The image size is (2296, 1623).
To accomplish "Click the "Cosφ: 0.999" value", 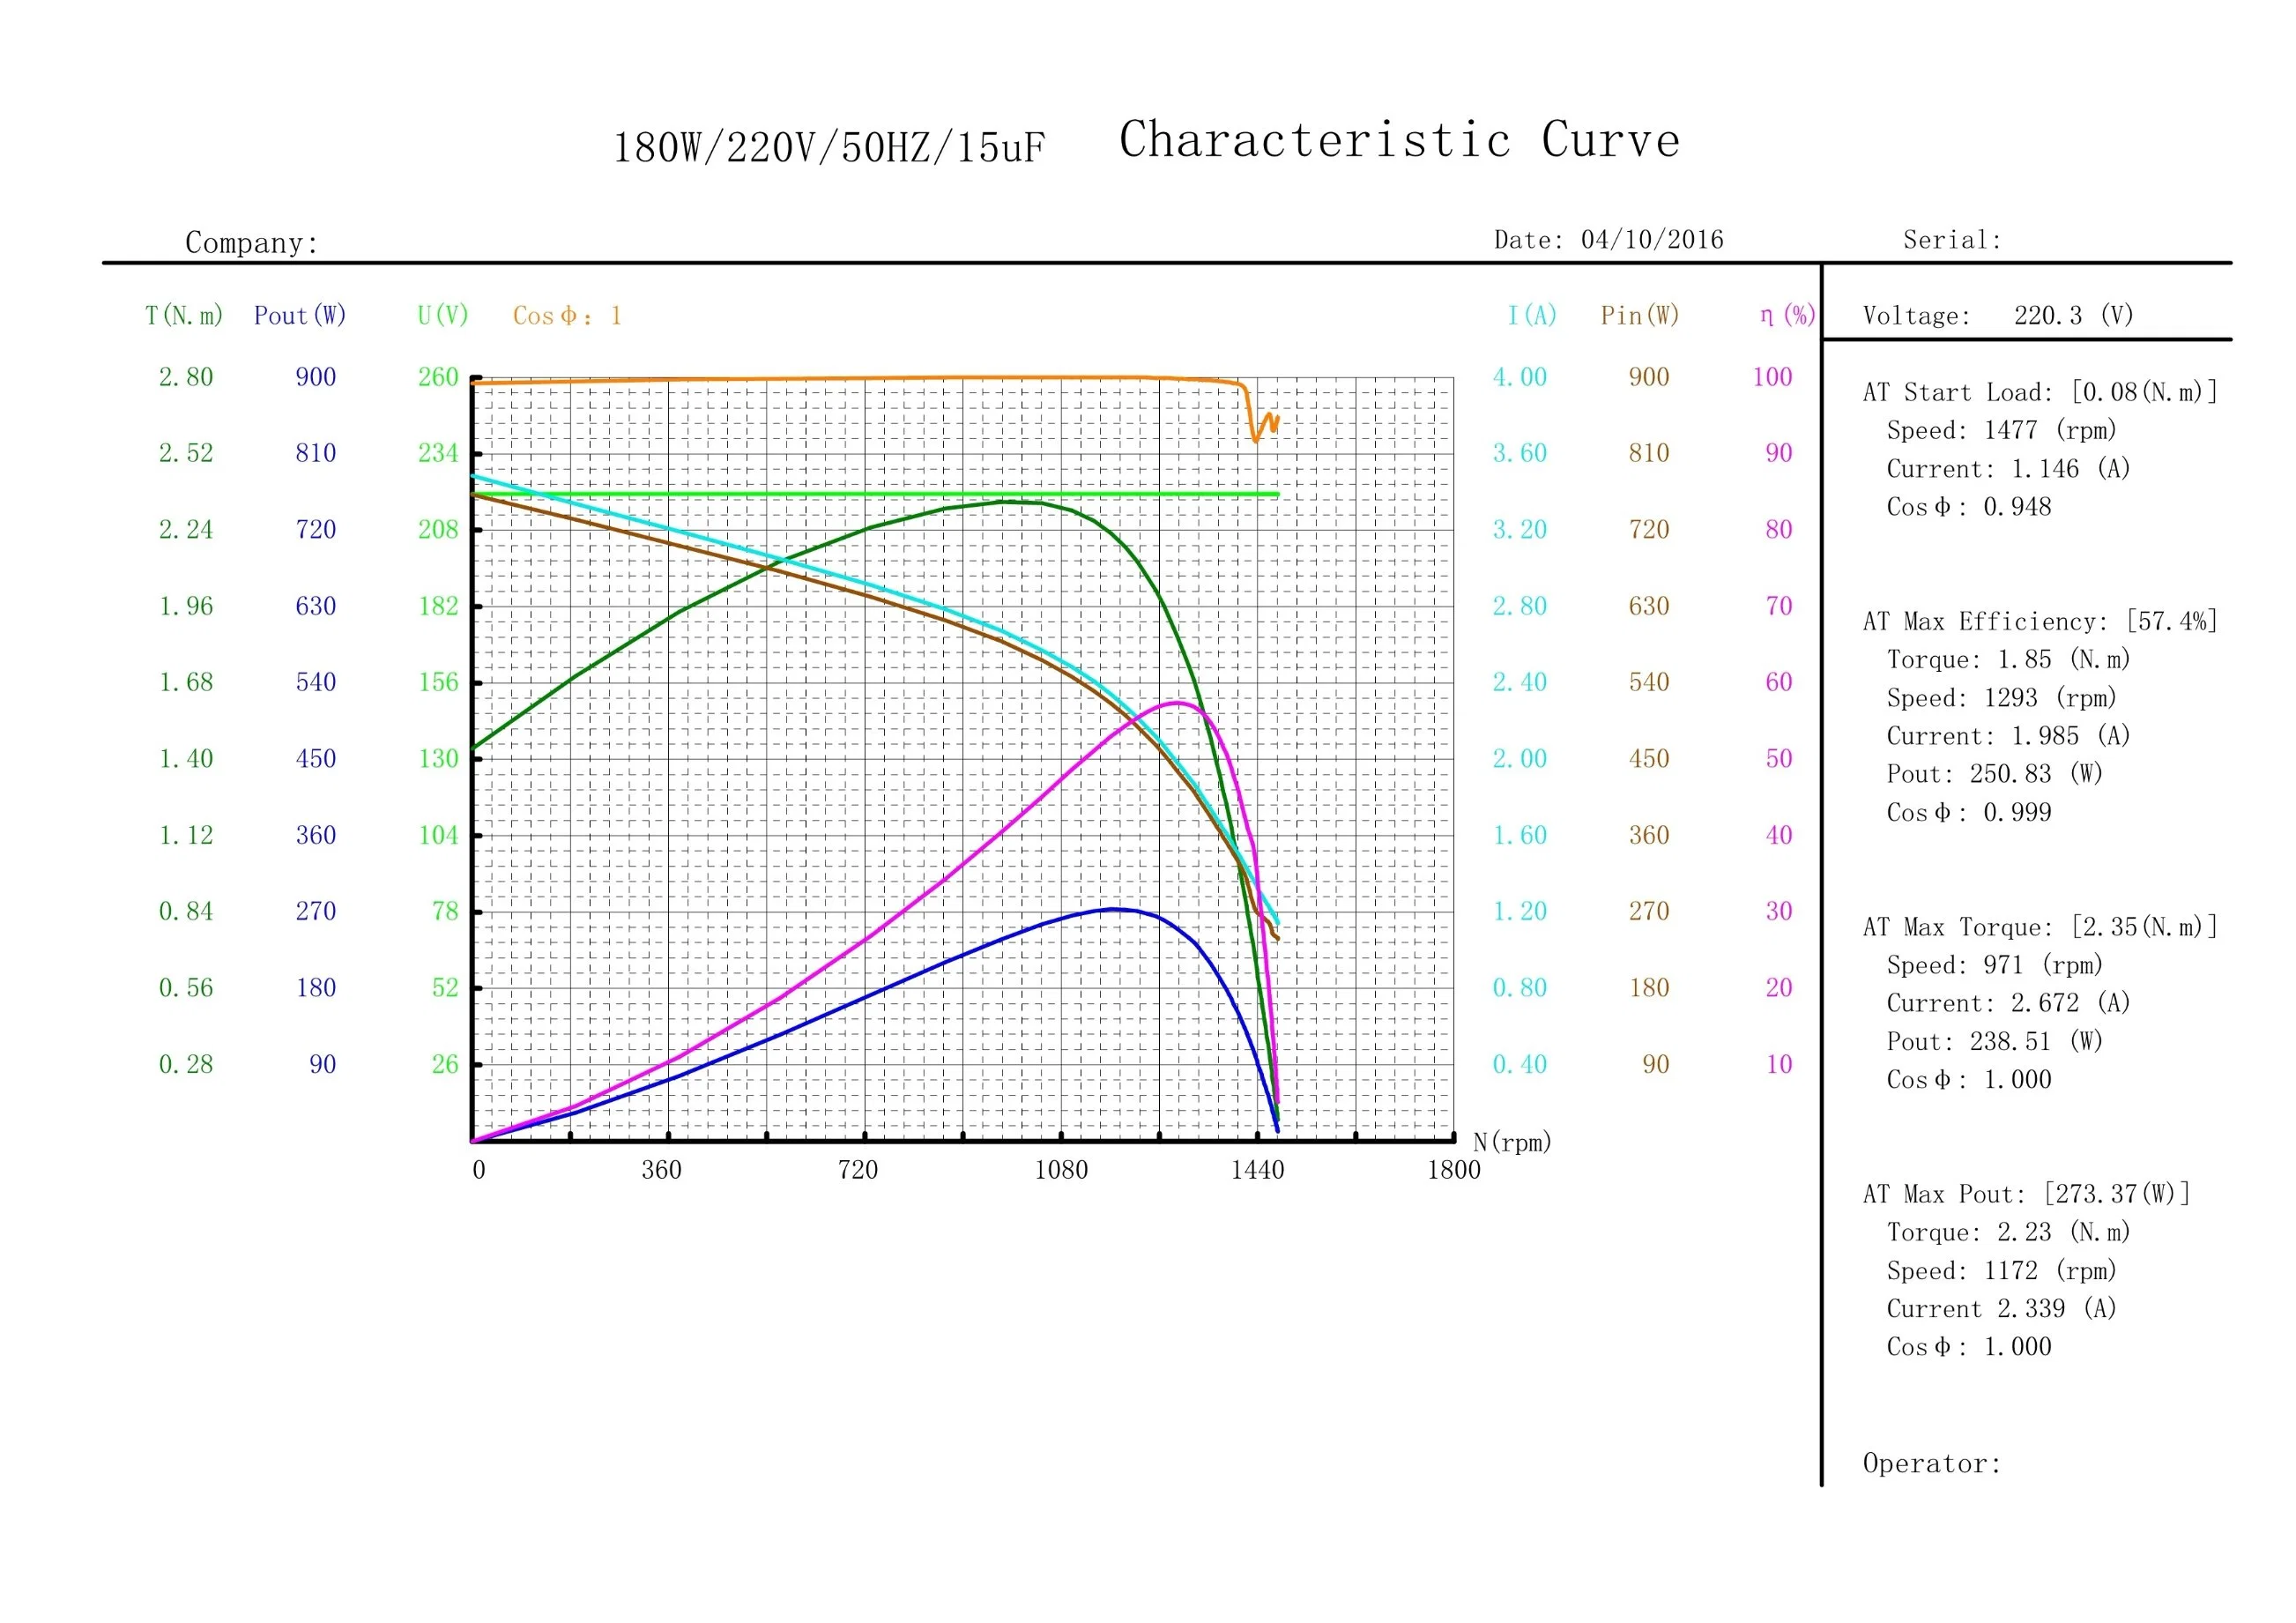I will coord(1969,813).
